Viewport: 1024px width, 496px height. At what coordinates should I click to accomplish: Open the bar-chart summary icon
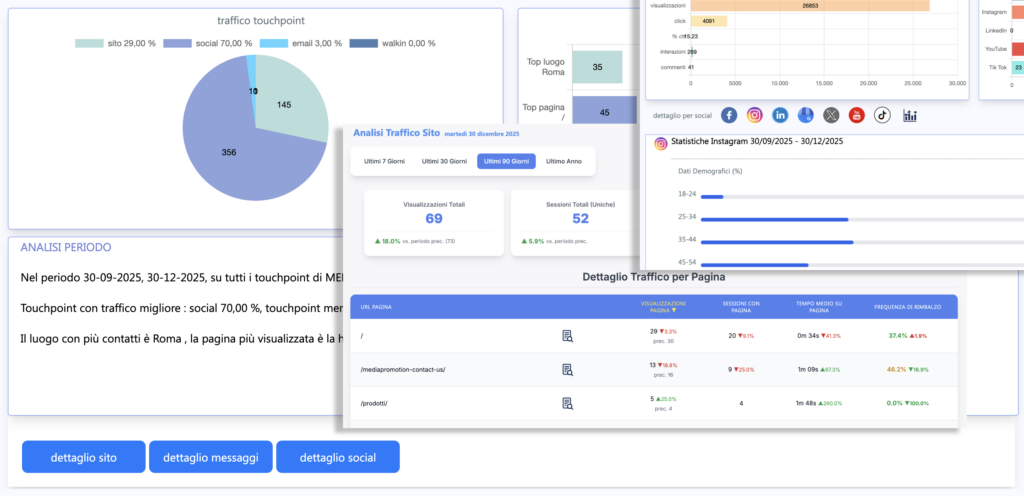[910, 116]
